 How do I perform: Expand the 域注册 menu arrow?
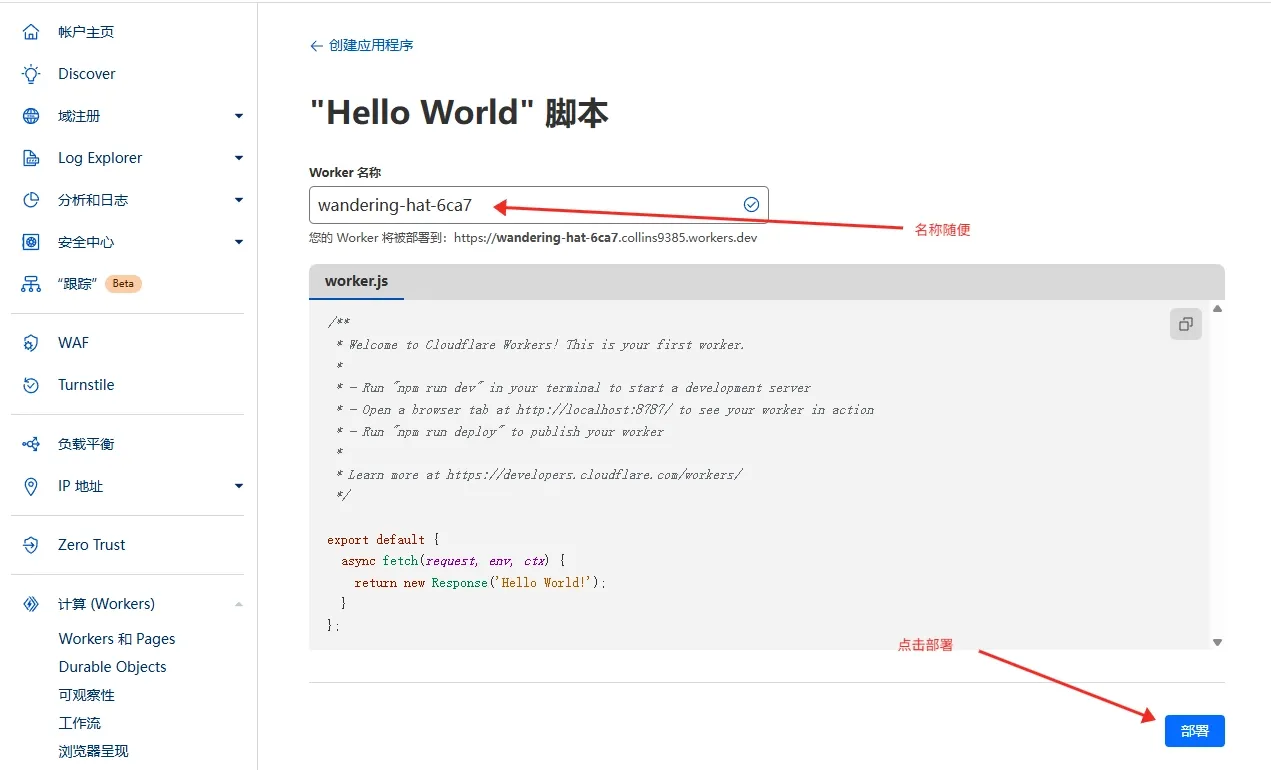pos(239,116)
